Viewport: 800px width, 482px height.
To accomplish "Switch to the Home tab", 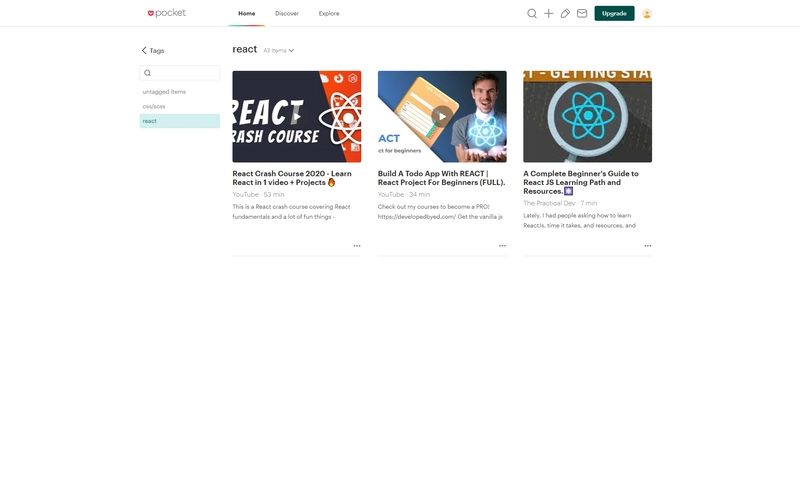I will (246, 14).
